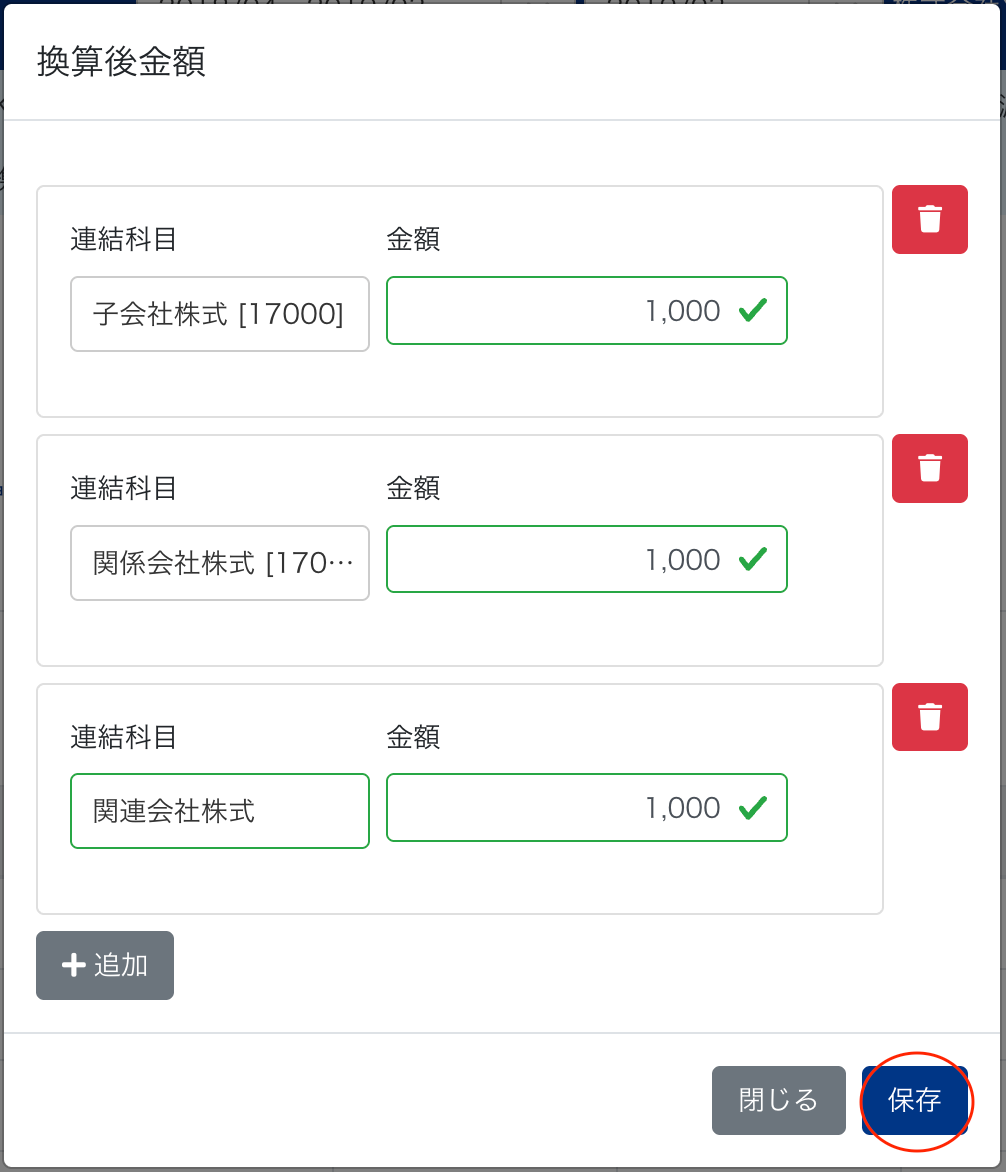Click 金額 label in the 子会社株式 row
The image size is (1006, 1172).
click(413, 239)
